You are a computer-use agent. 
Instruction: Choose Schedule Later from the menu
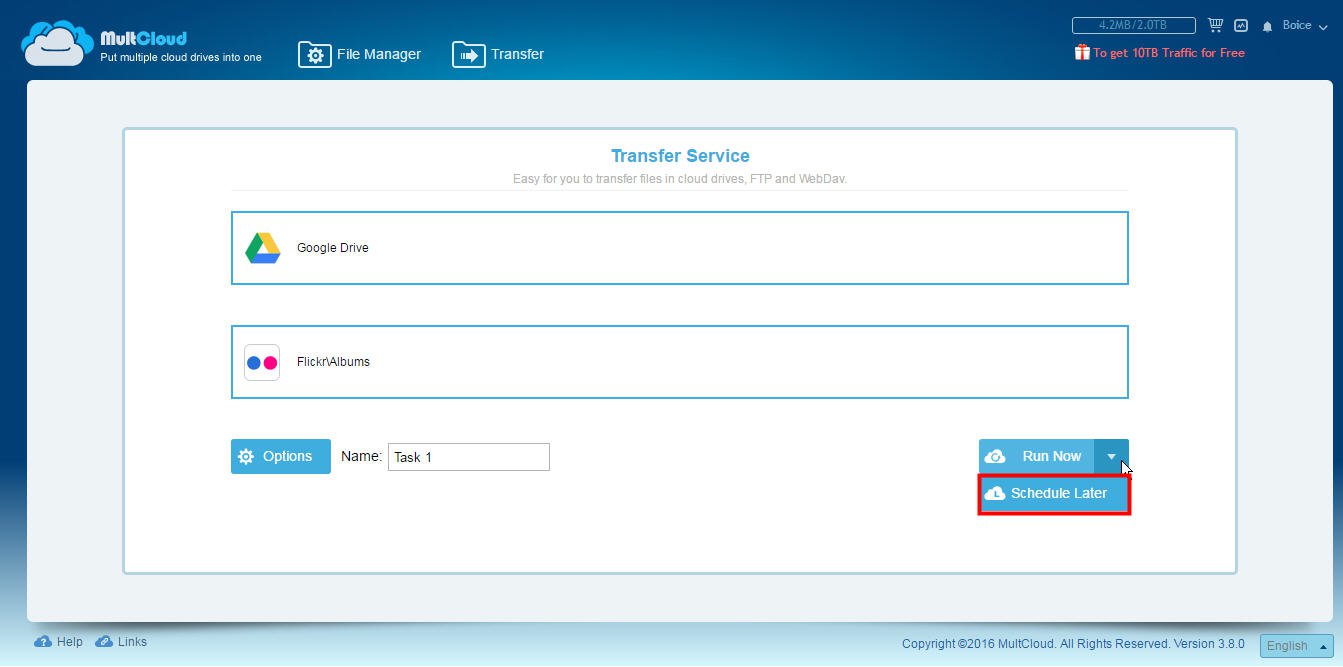coord(1054,494)
